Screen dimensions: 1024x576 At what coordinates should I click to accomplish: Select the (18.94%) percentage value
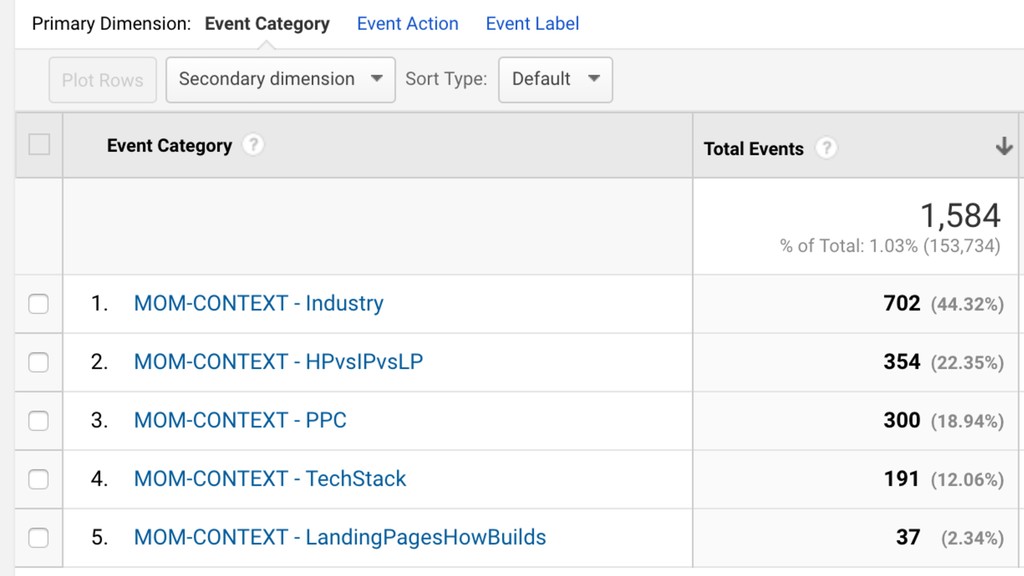[967, 421]
